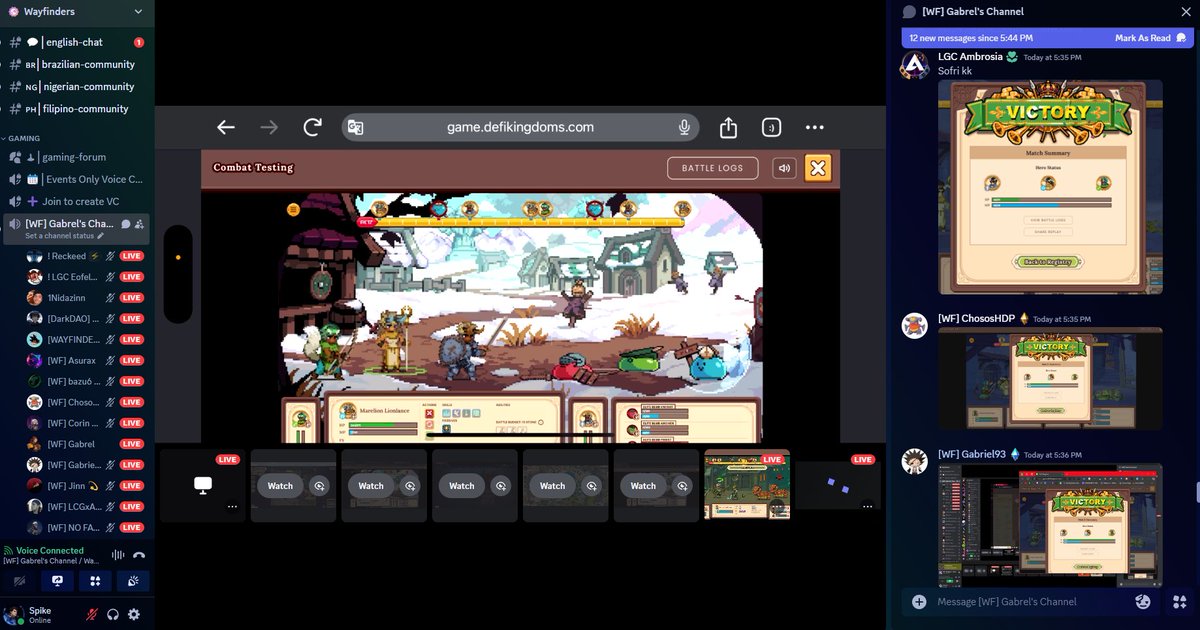Open the soundboard icon
The width and height of the screenshot is (1200, 630).
pos(133,581)
